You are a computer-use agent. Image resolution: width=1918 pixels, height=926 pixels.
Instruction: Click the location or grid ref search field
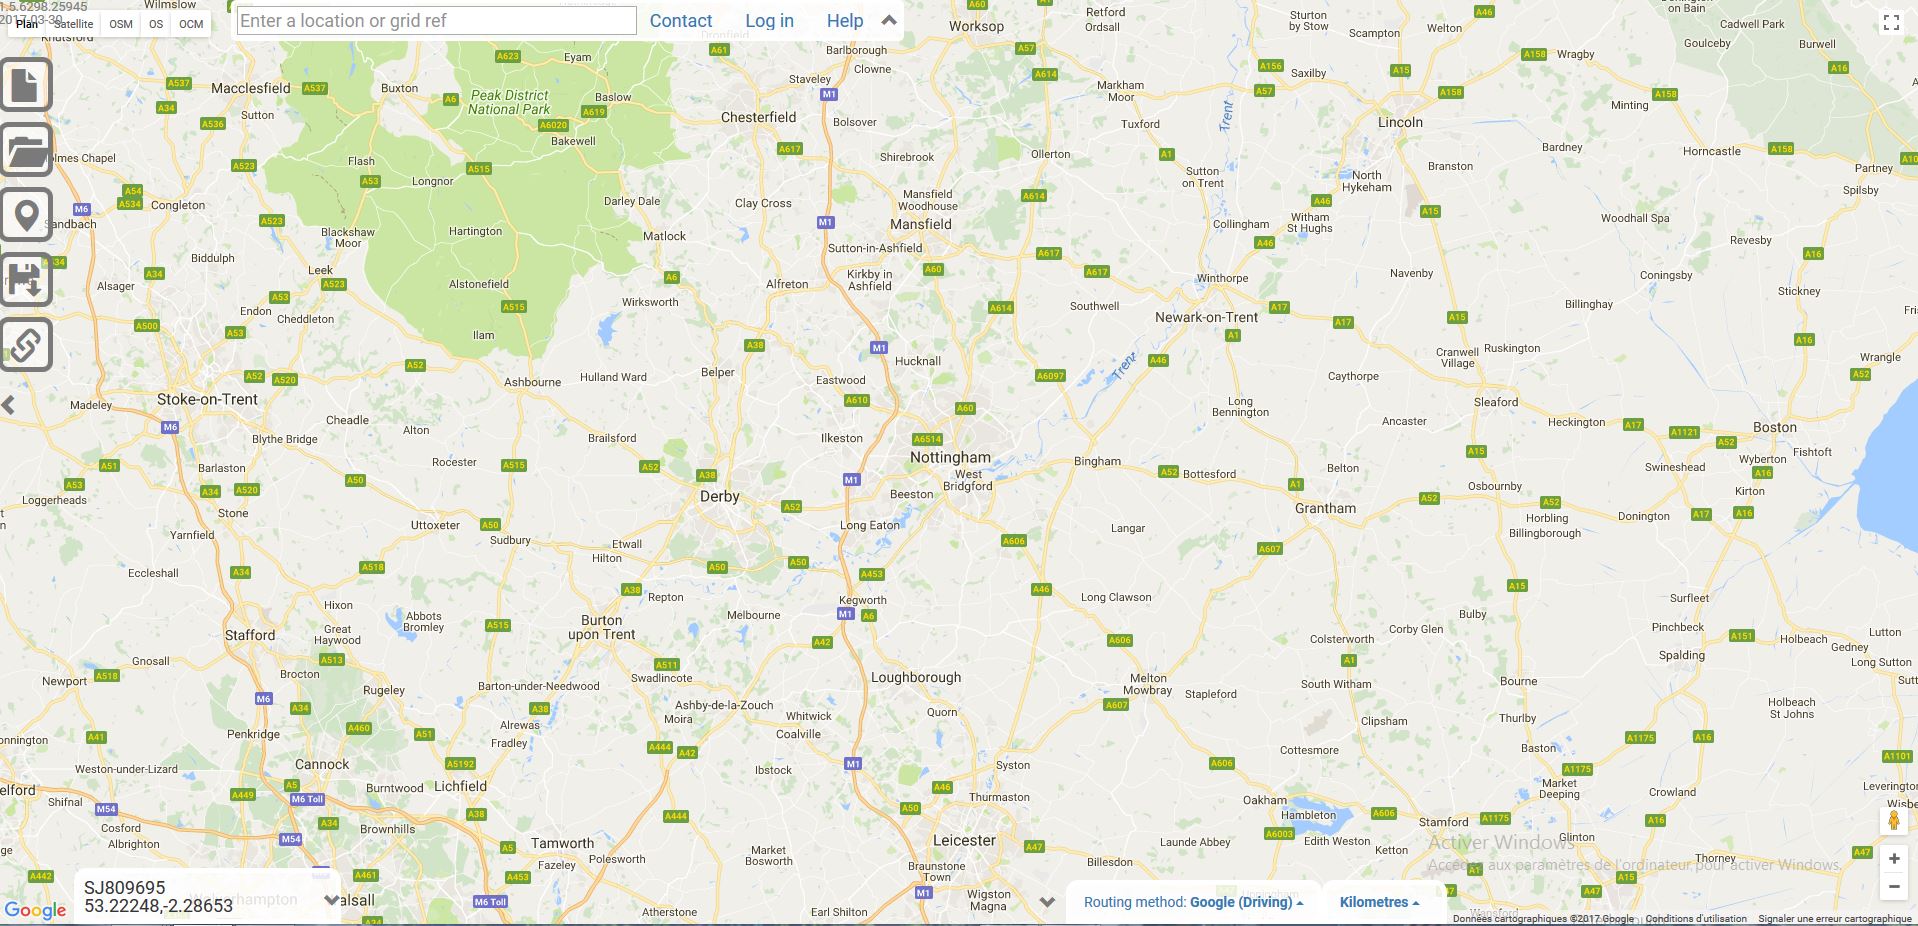(x=436, y=21)
